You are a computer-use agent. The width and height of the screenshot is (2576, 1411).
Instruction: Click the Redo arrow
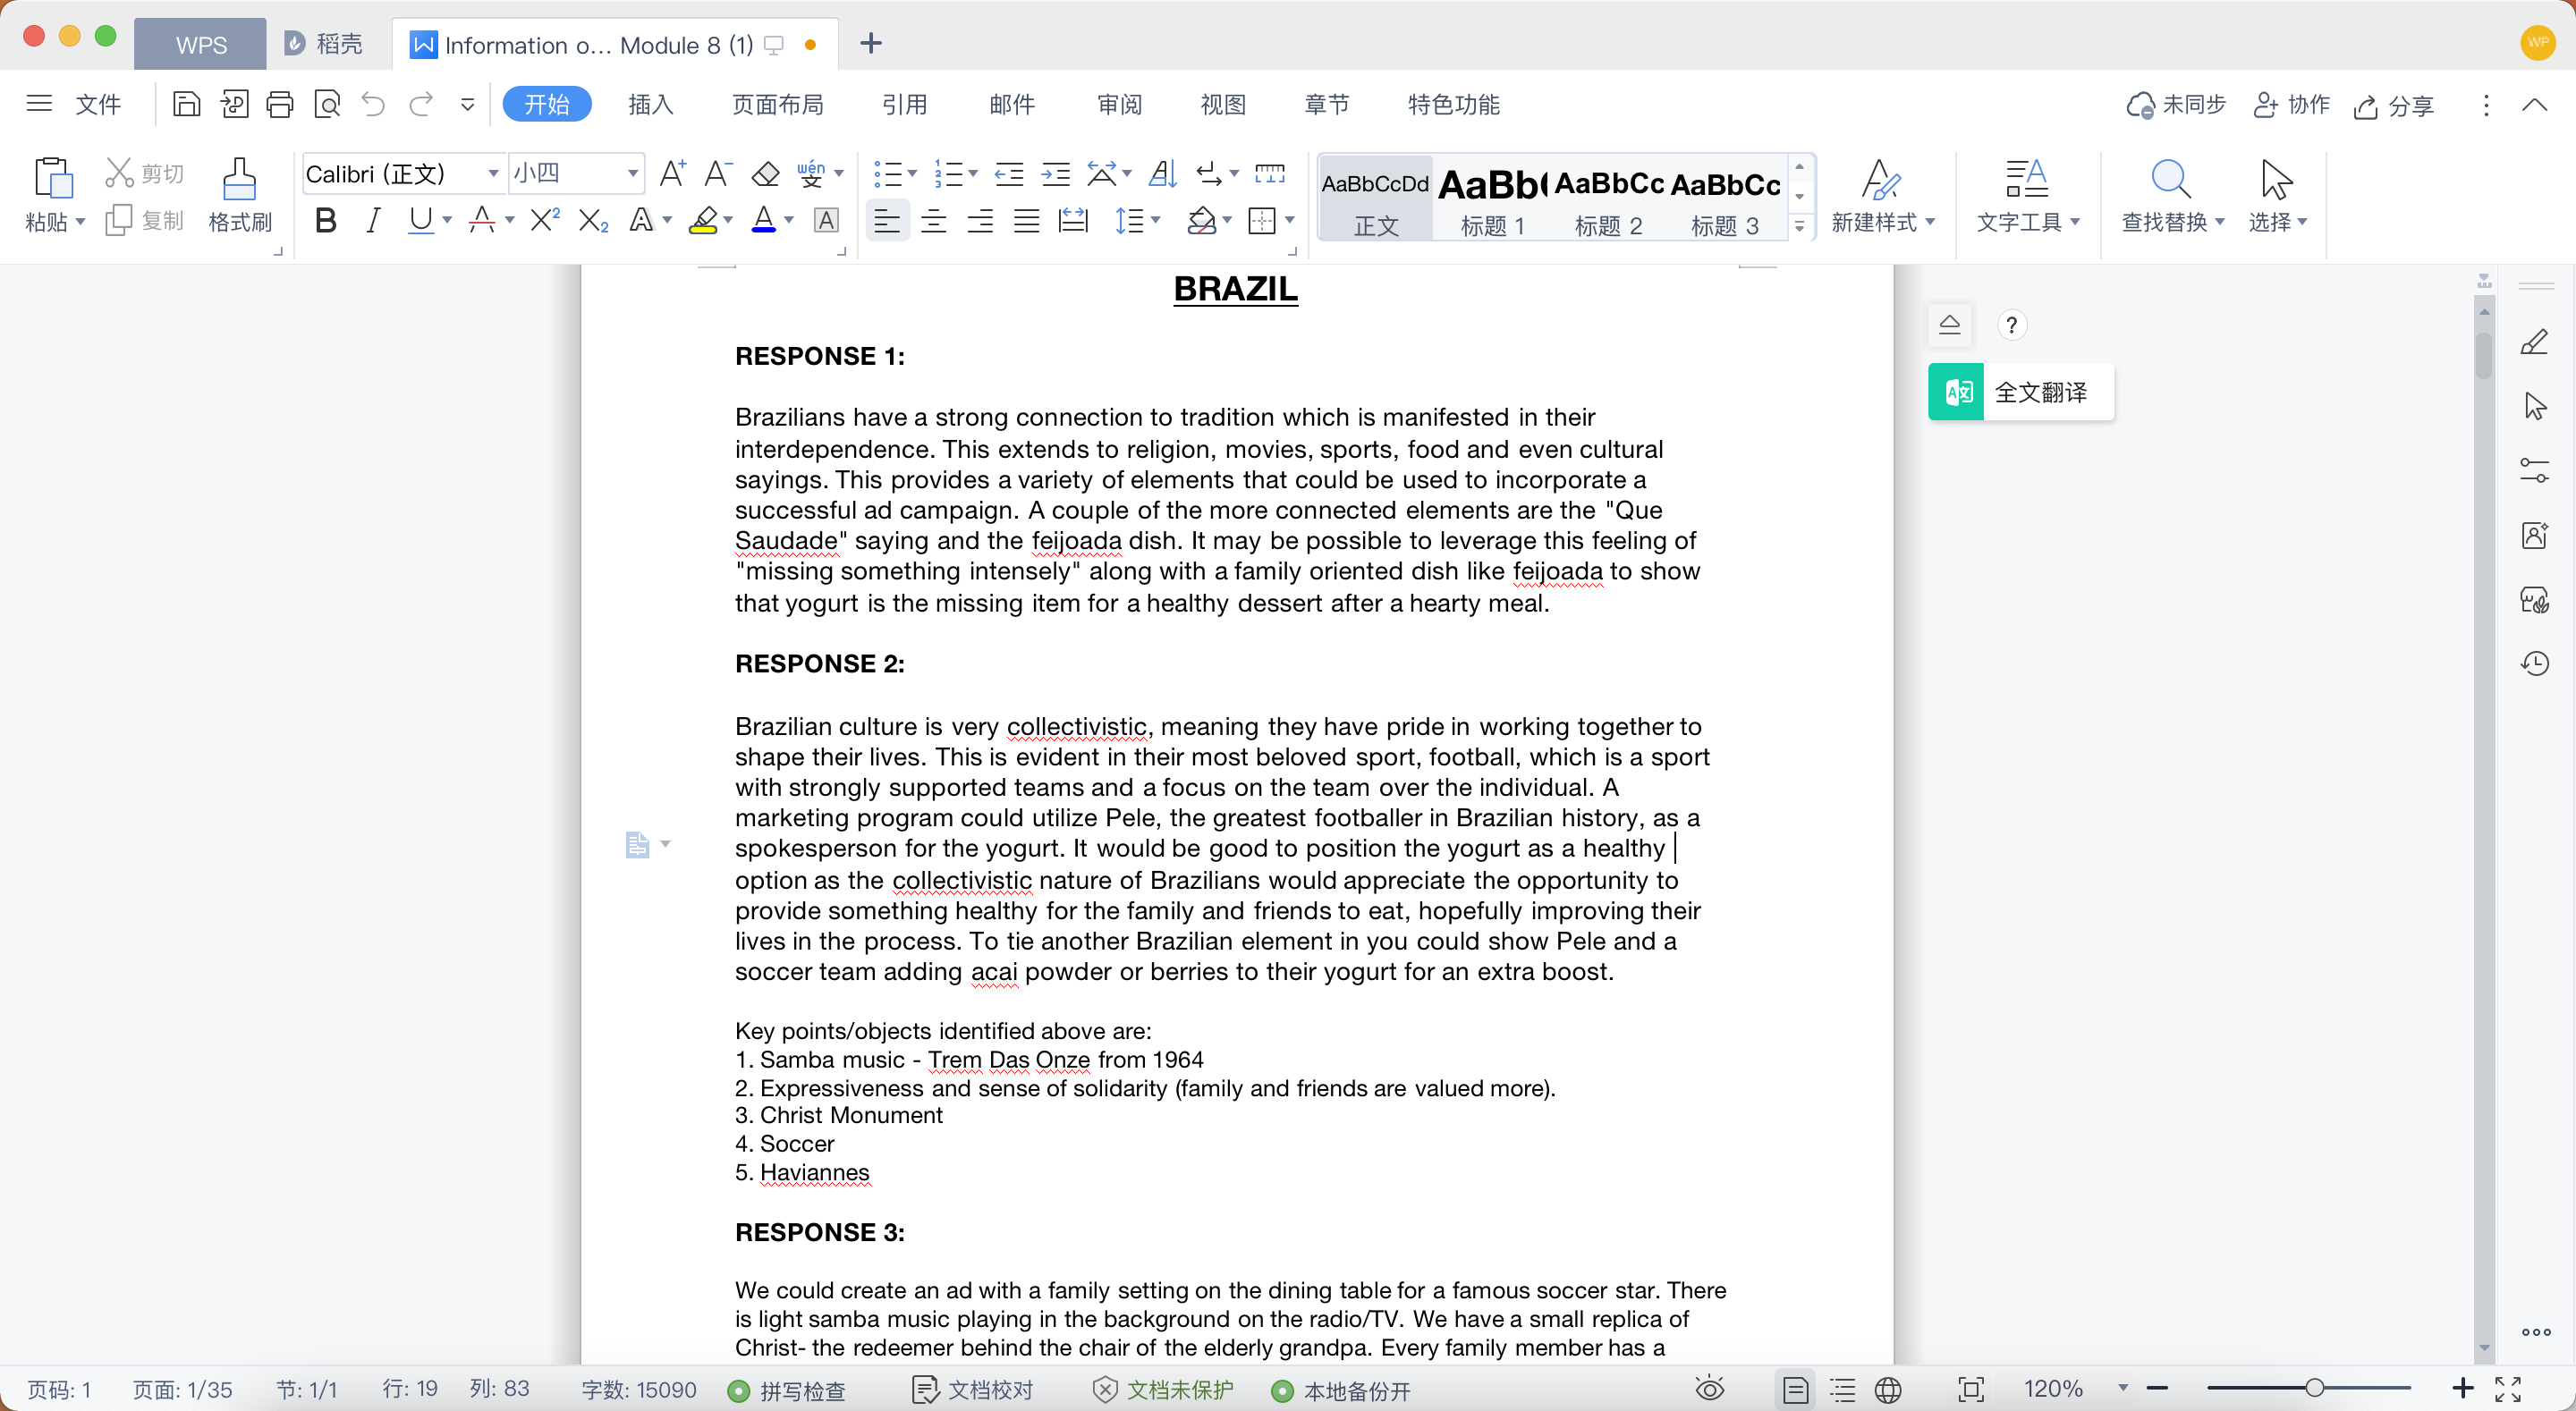pos(421,104)
